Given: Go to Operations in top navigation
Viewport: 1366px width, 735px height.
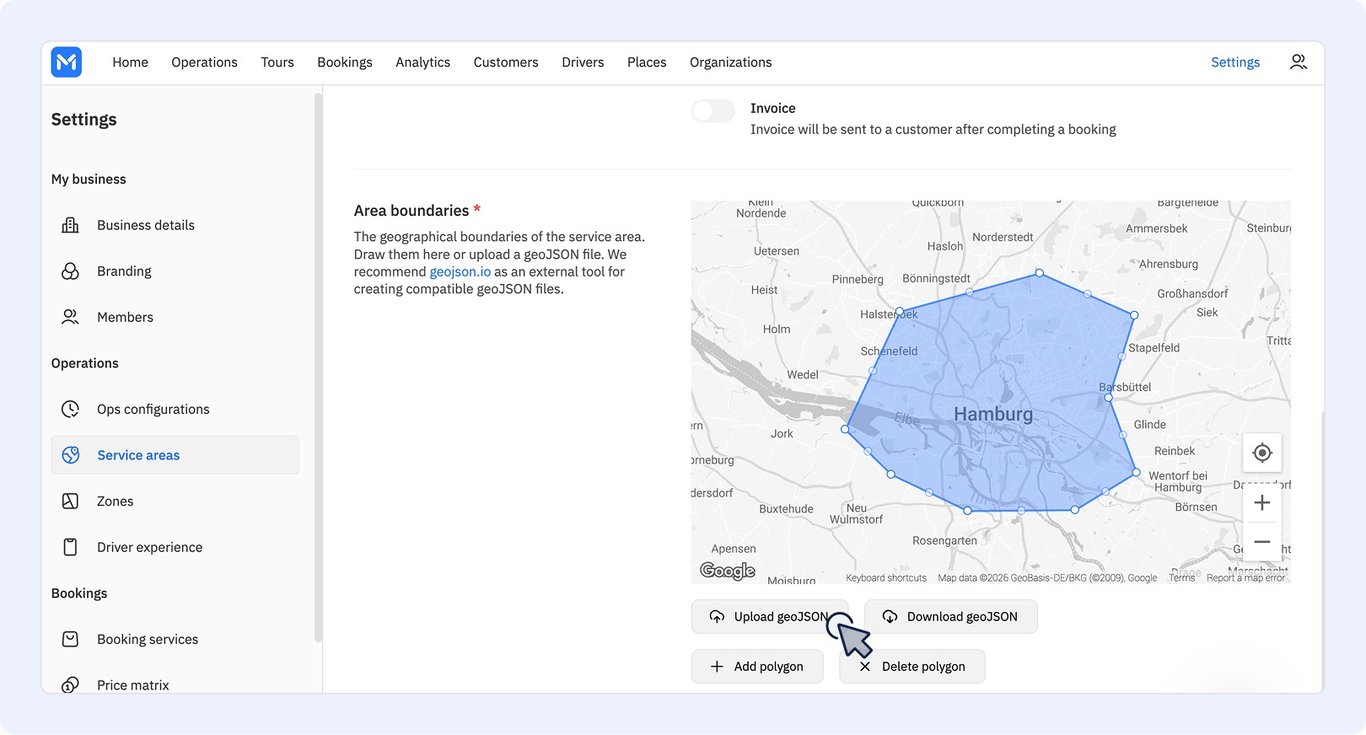Looking at the screenshot, I should coord(204,62).
